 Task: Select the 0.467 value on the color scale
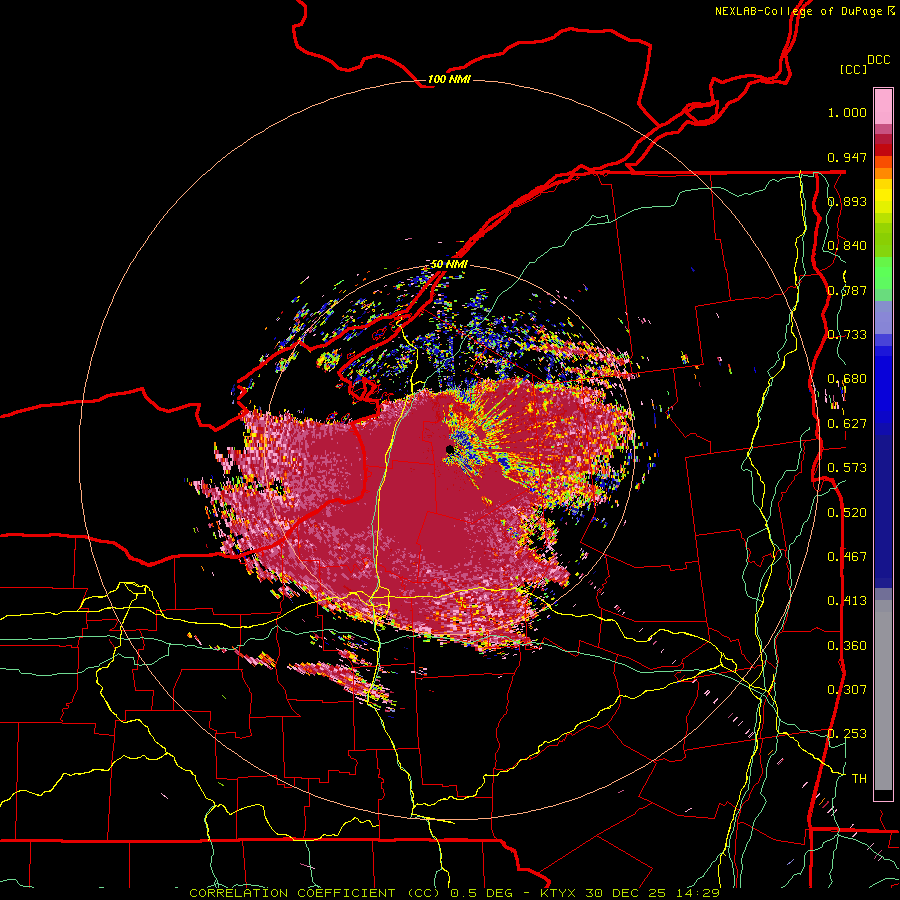pyautogui.click(x=847, y=557)
